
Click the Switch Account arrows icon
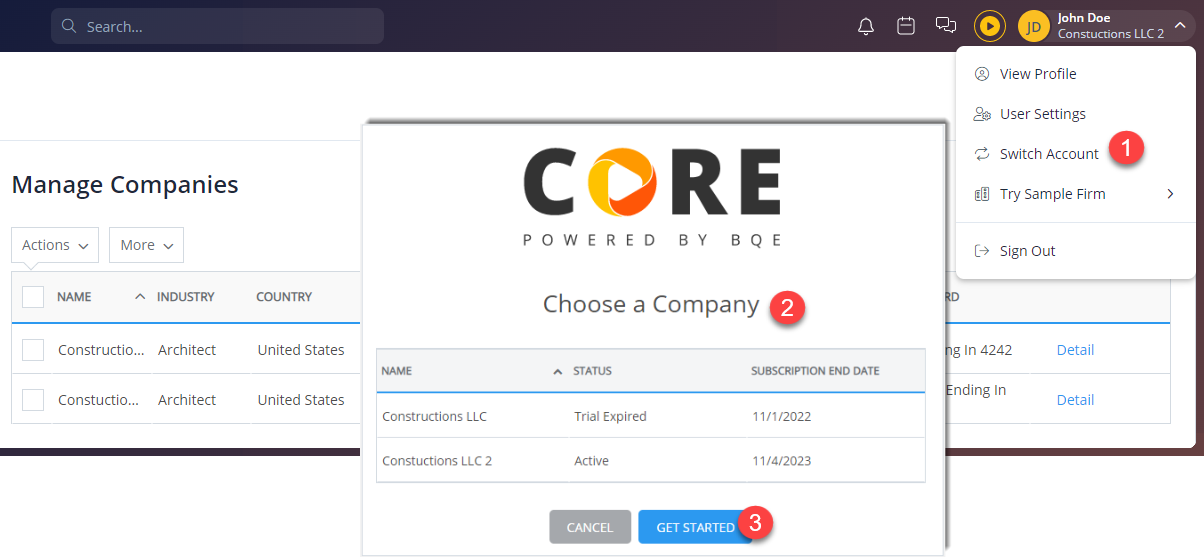pos(982,154)
